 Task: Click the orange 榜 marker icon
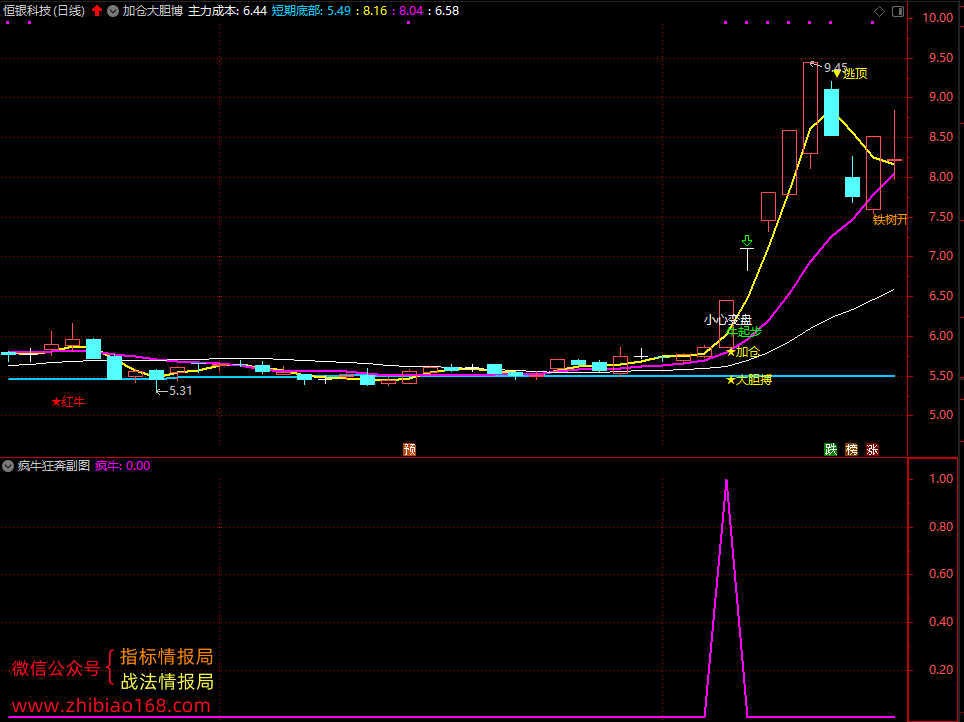(x=851, y=450)
